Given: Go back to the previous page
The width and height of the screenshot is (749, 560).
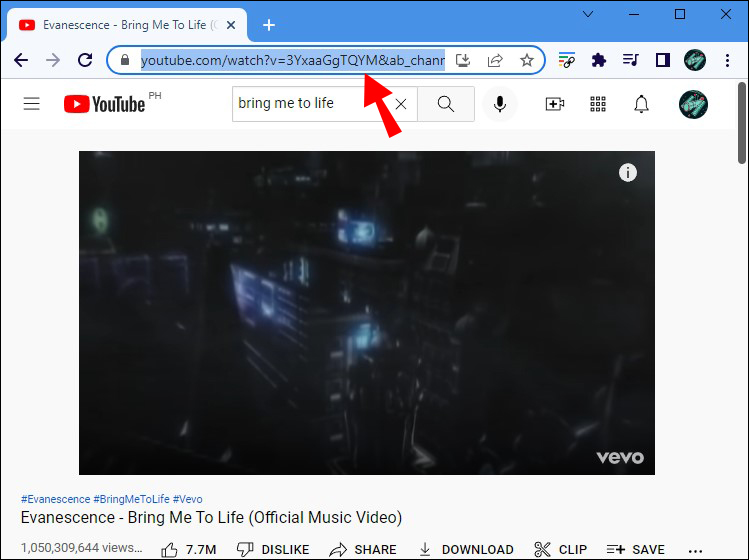Looking at the screenshot, I should coord(21,60).
